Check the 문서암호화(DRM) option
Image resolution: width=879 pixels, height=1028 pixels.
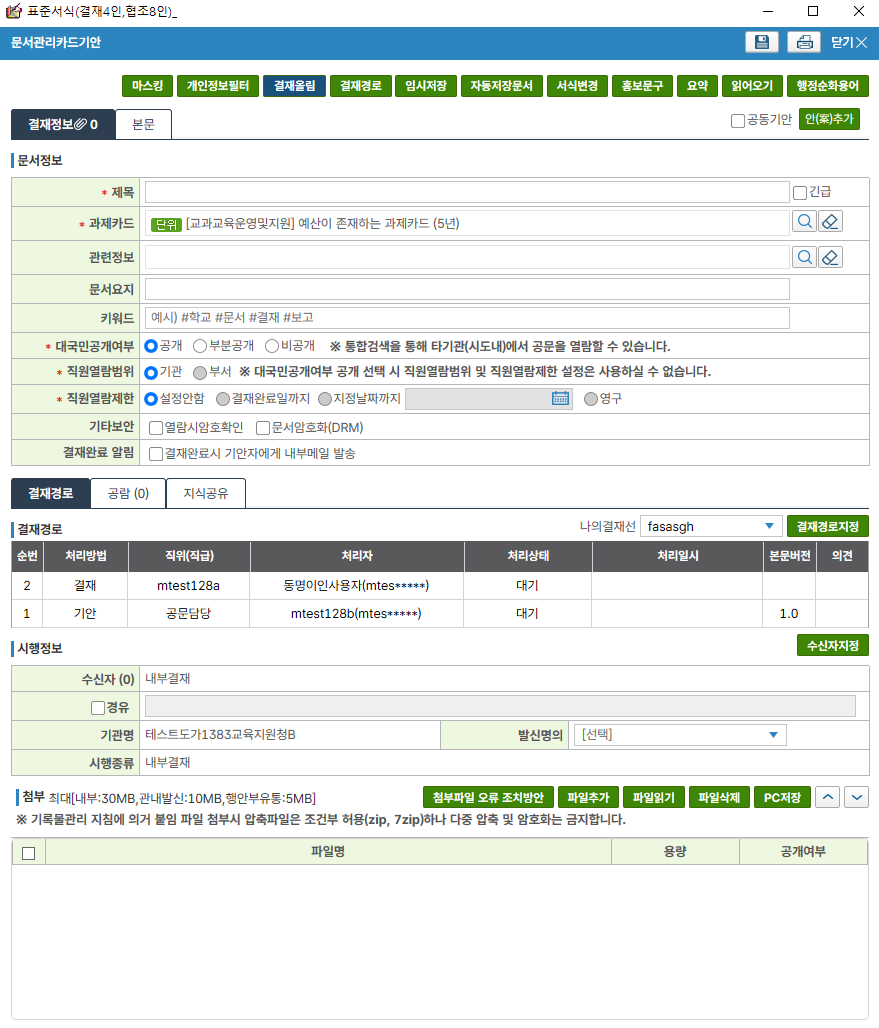[263, 427]
